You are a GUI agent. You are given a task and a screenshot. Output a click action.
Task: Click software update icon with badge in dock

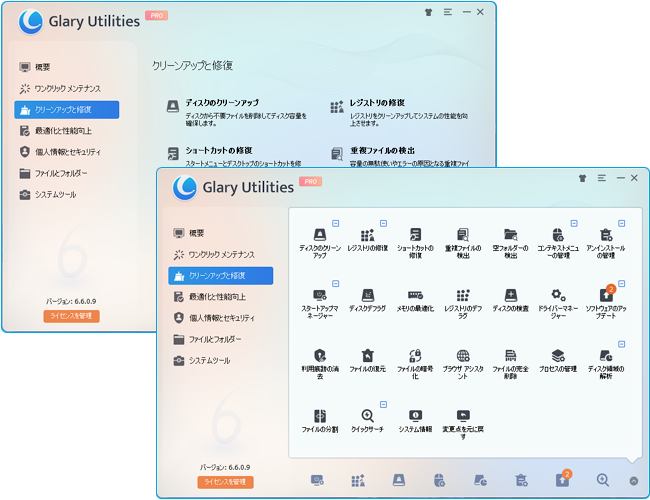pos(563,478)
